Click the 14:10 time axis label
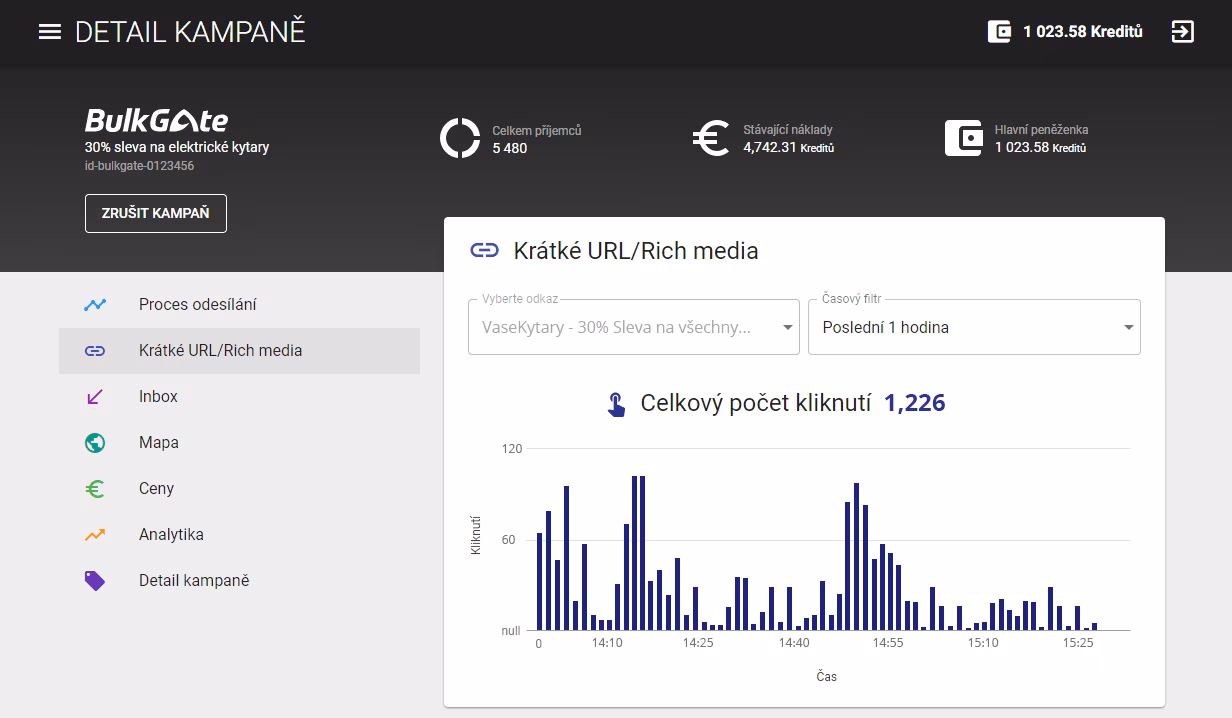Screen dimensions: 1232x718 pos(607,643)
